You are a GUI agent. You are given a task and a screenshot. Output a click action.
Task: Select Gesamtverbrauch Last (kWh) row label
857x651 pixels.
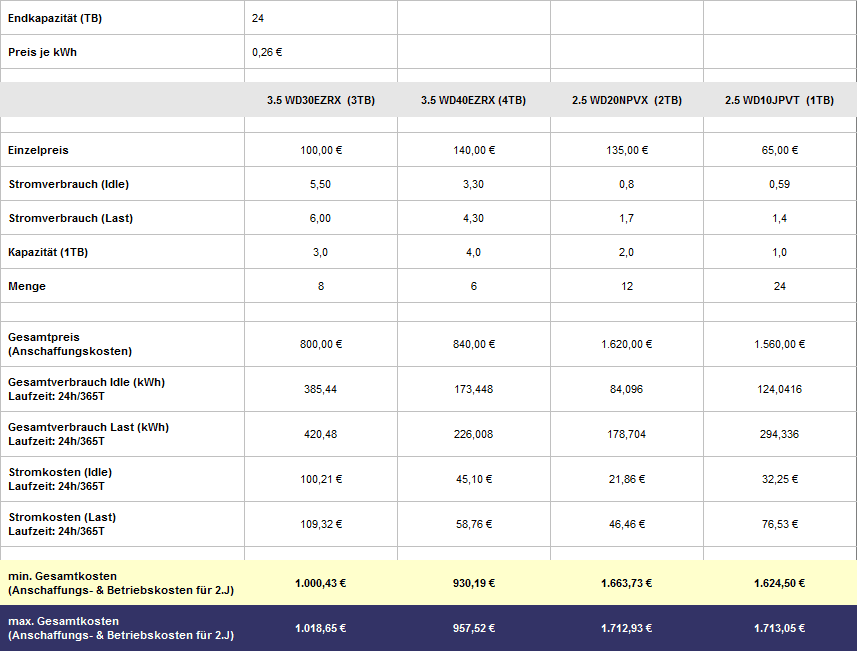tap(122, 434)
